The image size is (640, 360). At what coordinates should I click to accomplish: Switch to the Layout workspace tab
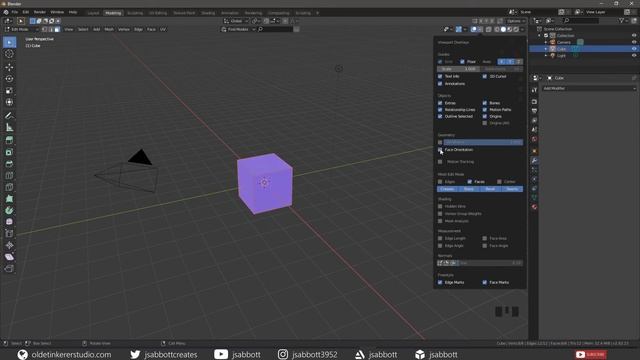click(93, 13)
